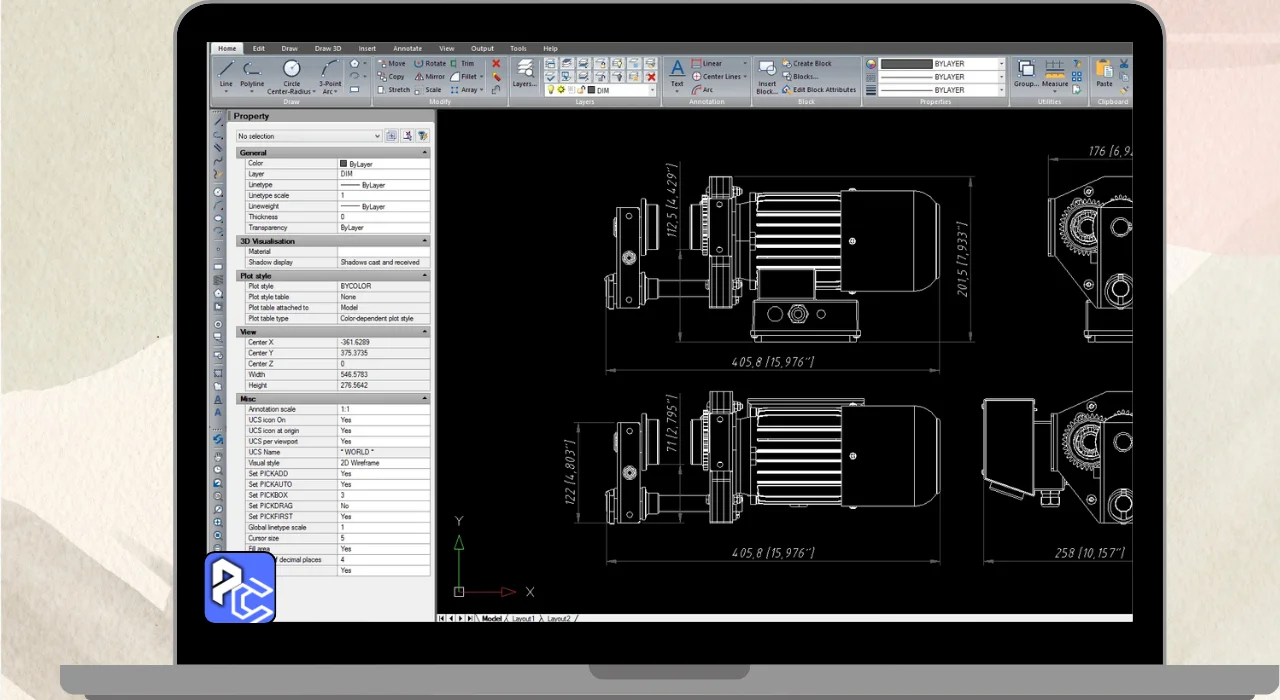
Task: Open the DIM layer dropdown list
Action: tap(653, 90)
